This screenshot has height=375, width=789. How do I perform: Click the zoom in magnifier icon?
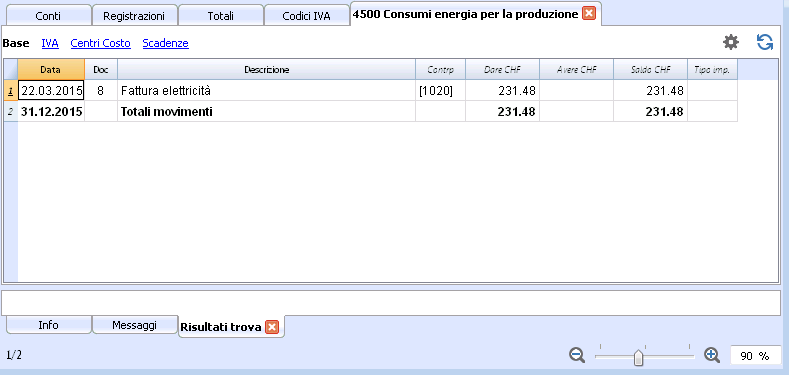coord(712,355)
